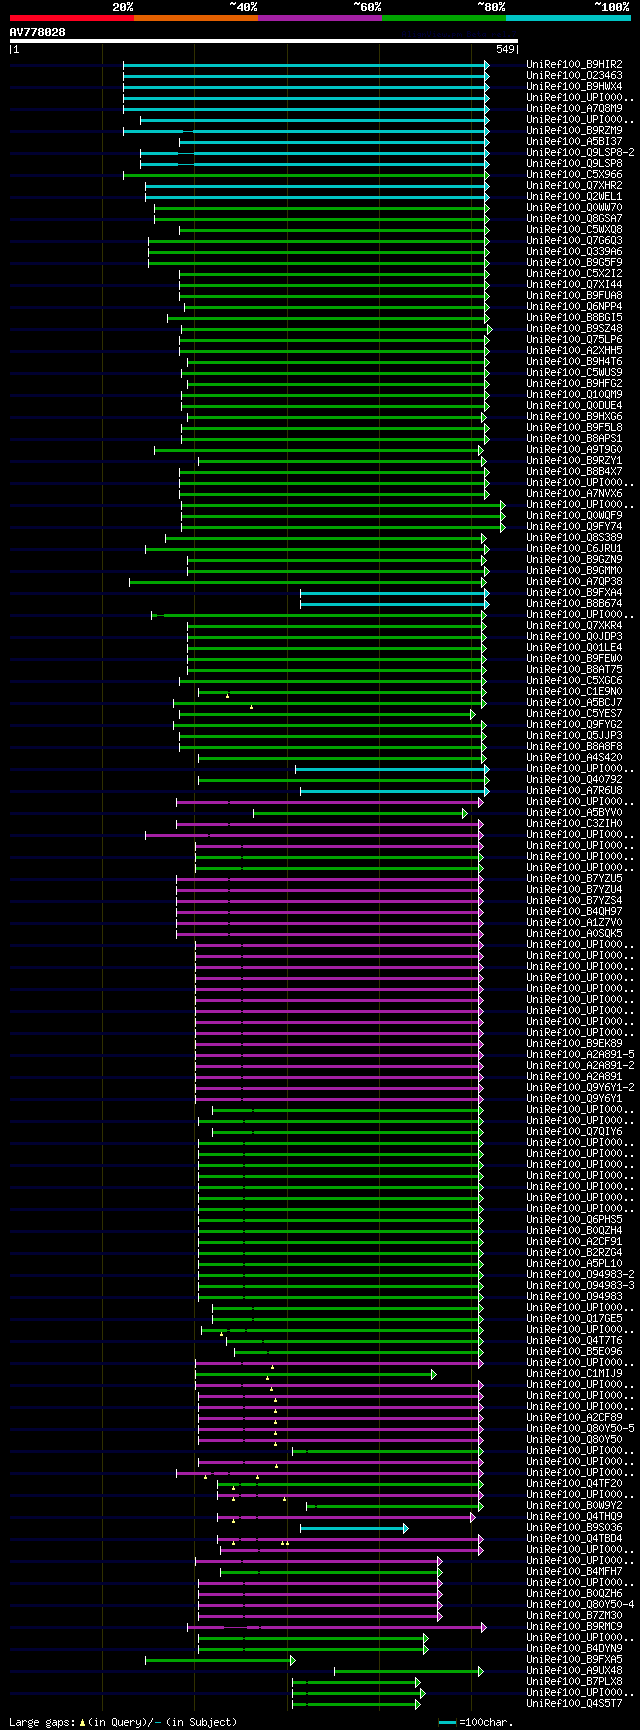Viewport: 640px width, 1730px height.
Task: Select the query sequence name AV778028
Action: point(38,32)
